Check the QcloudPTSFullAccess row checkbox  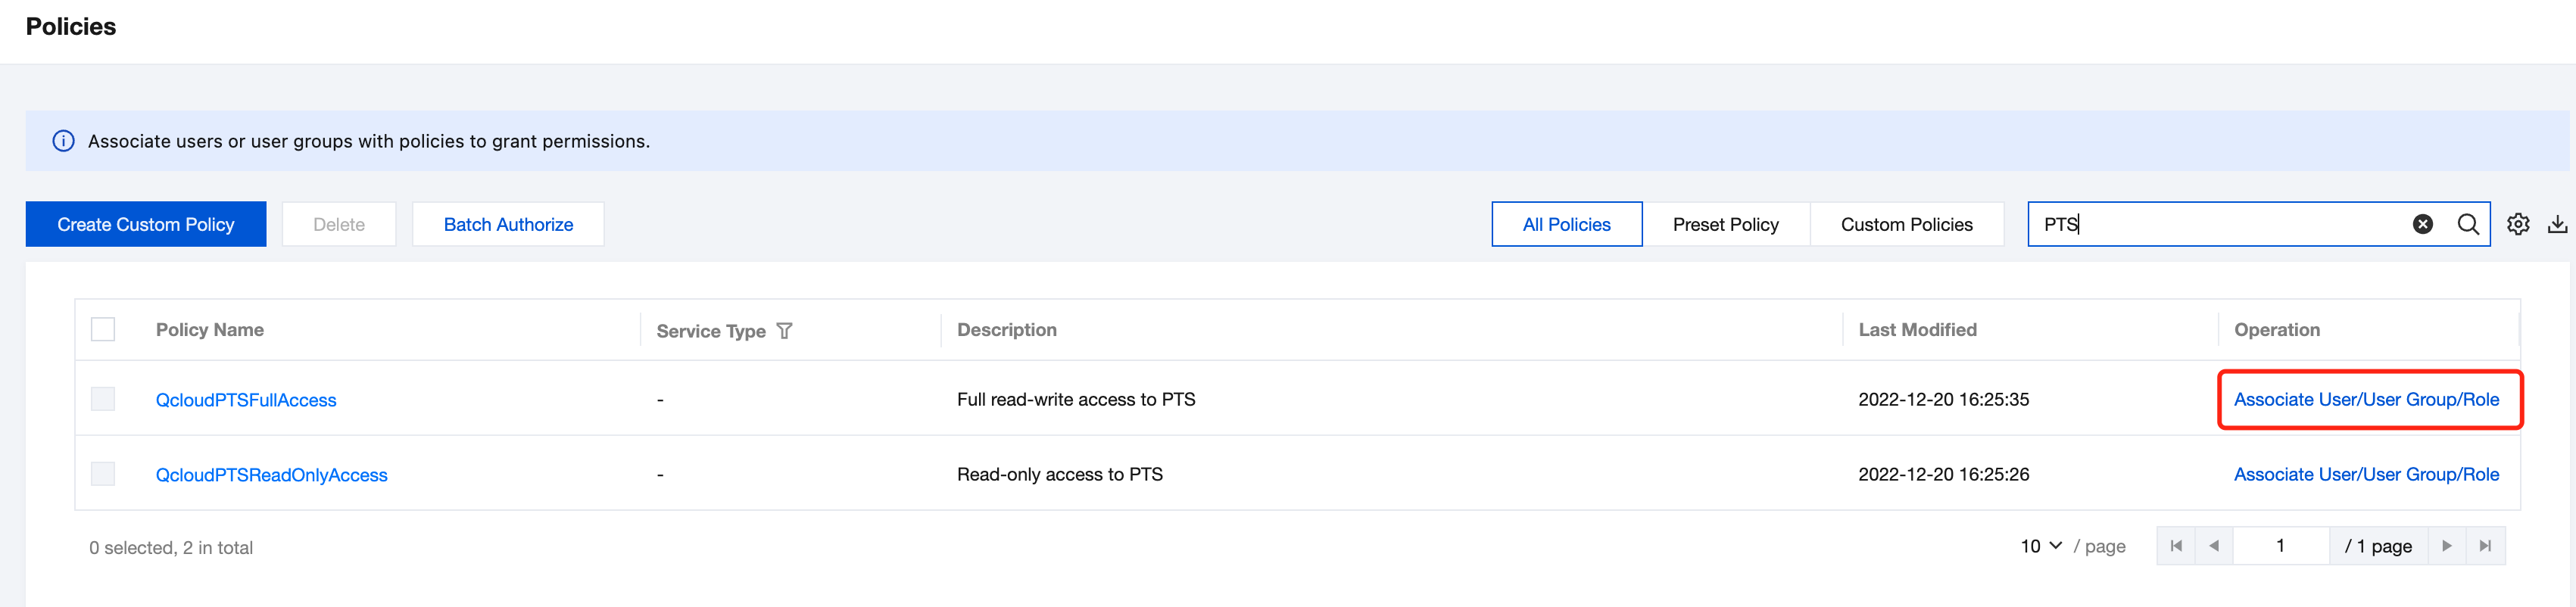pos(103,399)
